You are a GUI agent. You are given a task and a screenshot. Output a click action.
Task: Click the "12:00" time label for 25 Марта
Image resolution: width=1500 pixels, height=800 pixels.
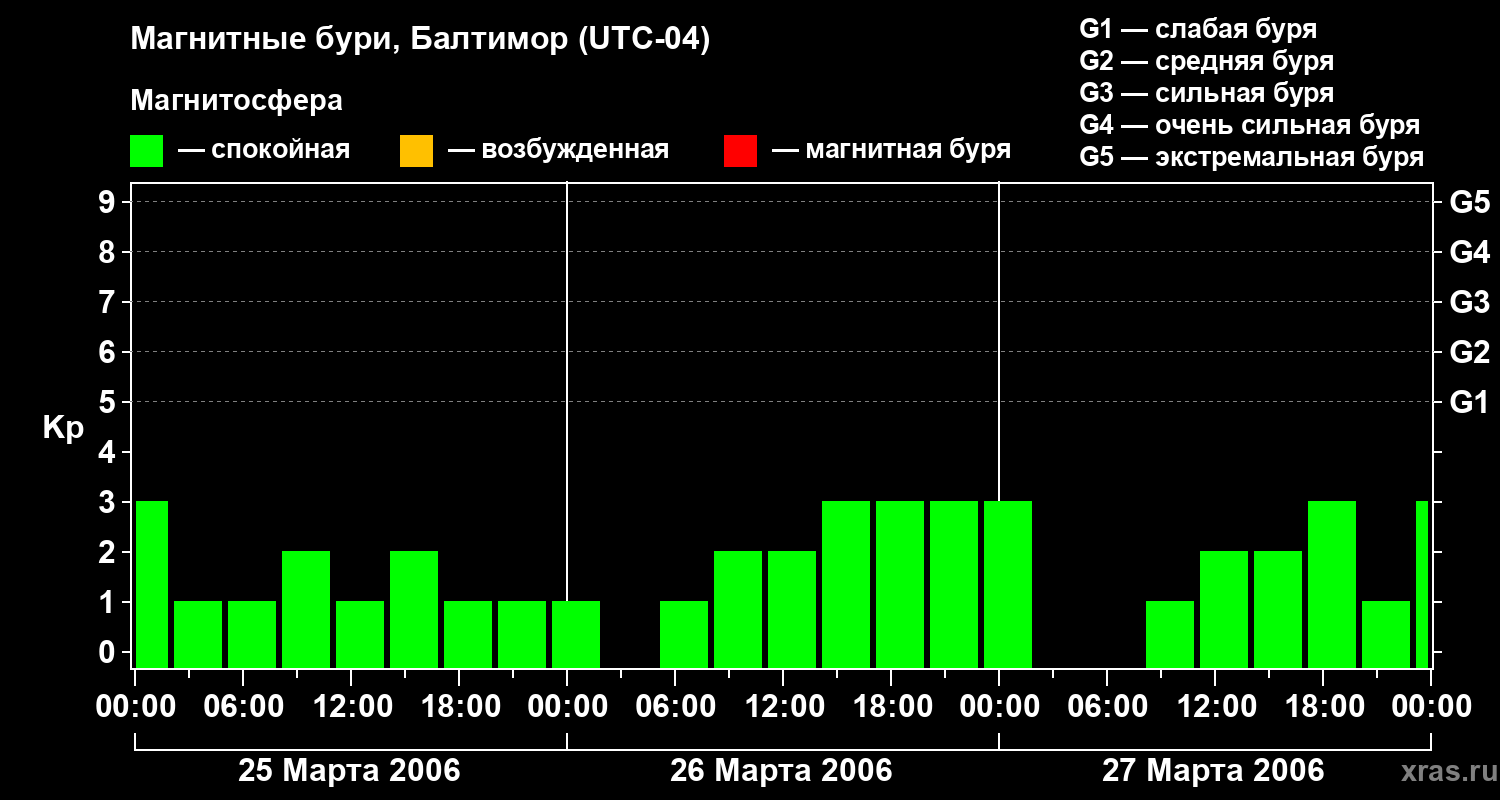[351, 706]
